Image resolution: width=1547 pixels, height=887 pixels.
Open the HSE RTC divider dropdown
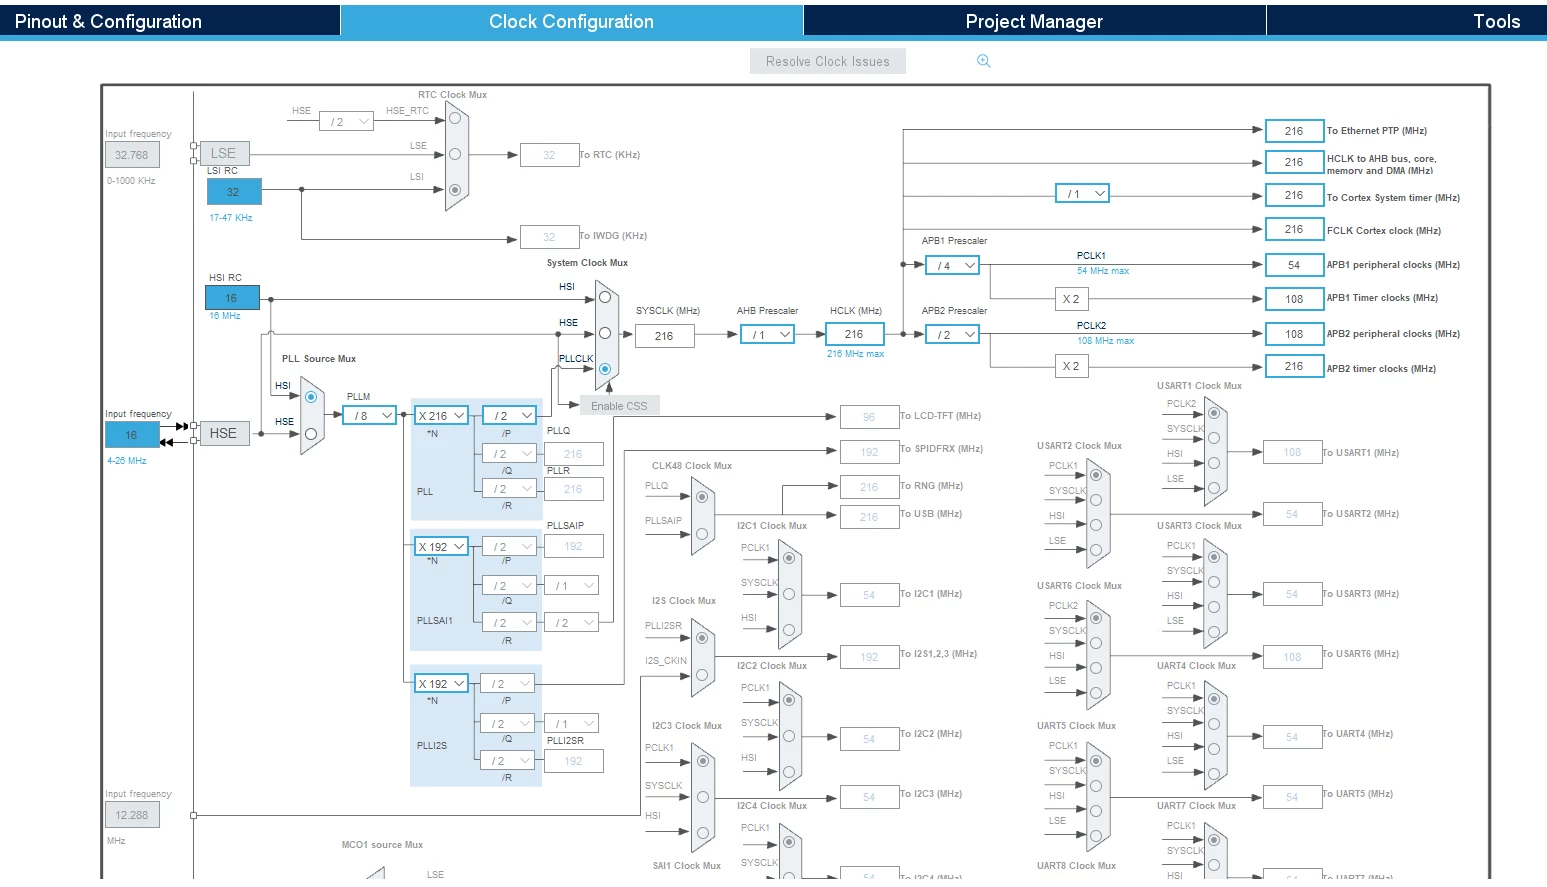[346, 121]
